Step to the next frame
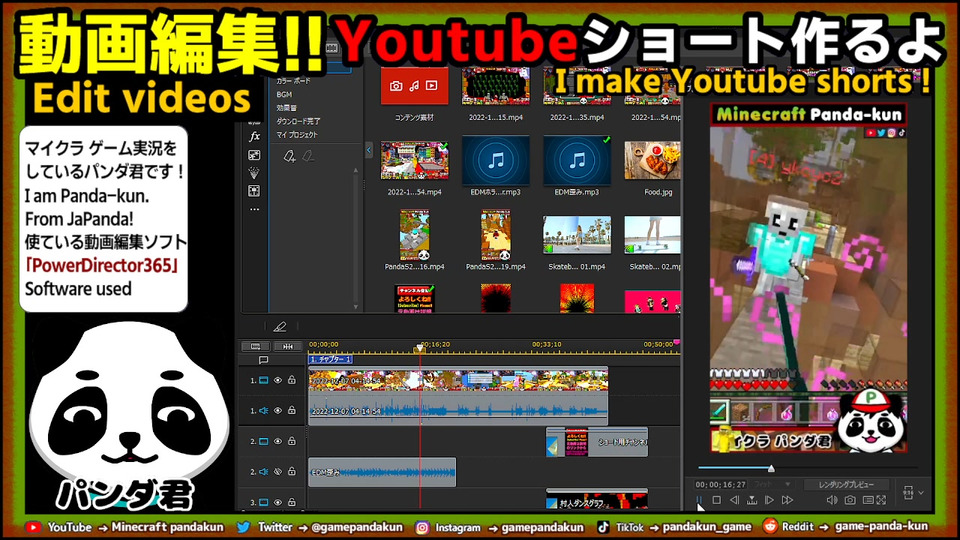Image resolution: width=960 pixels, height=540 pixels. tap(770, 500)
